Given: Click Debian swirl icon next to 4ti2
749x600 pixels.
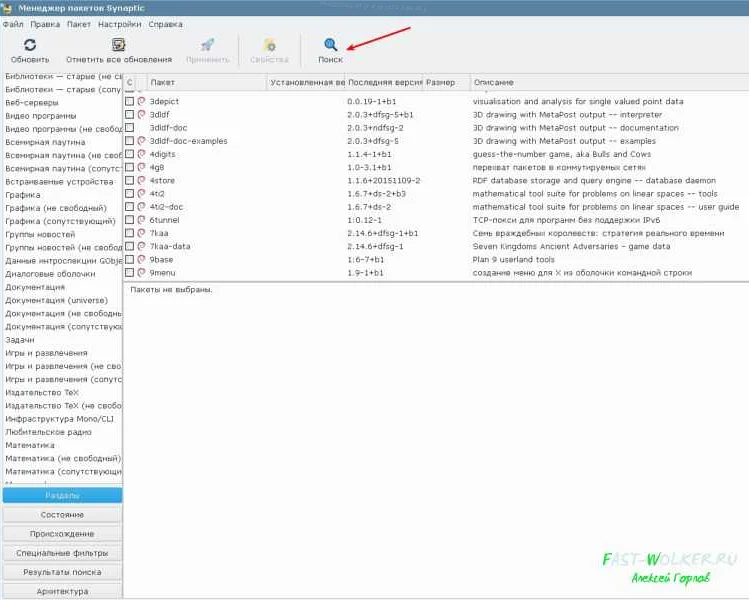Looking at the screenshot, I should pyautogui.click(x=141, y=193).
